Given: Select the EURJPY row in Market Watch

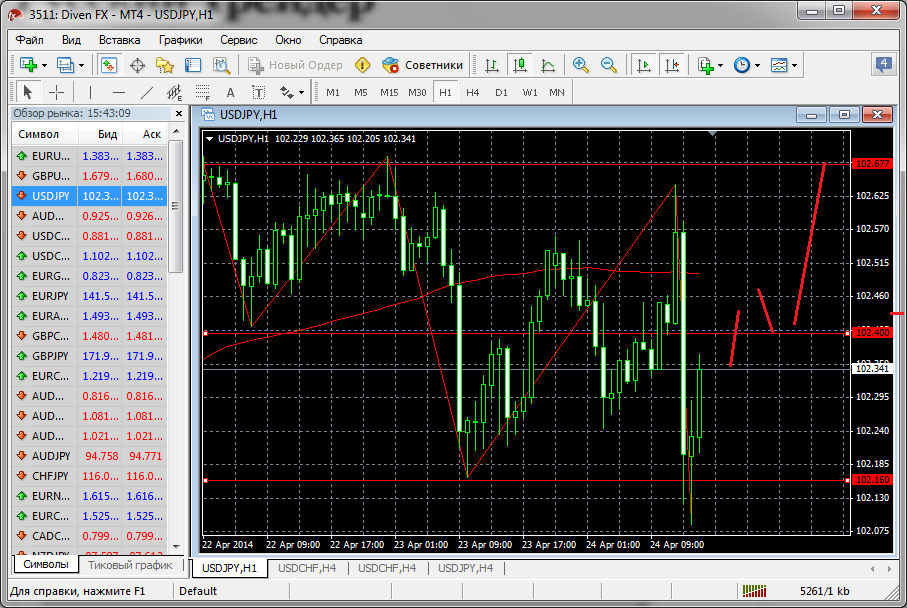Looking at the screenshot, I should pyautogui.click(x=89, y=296).
